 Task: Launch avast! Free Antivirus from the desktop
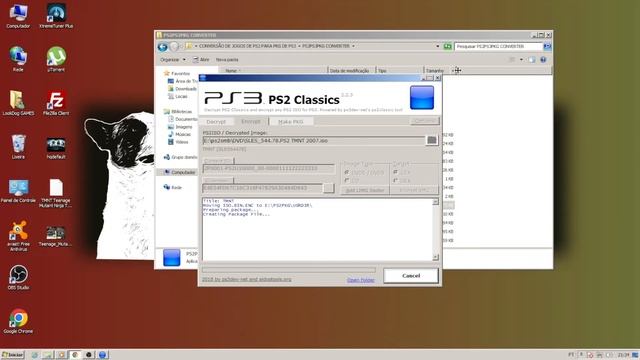pyautogui.click(x=18, y=236)
